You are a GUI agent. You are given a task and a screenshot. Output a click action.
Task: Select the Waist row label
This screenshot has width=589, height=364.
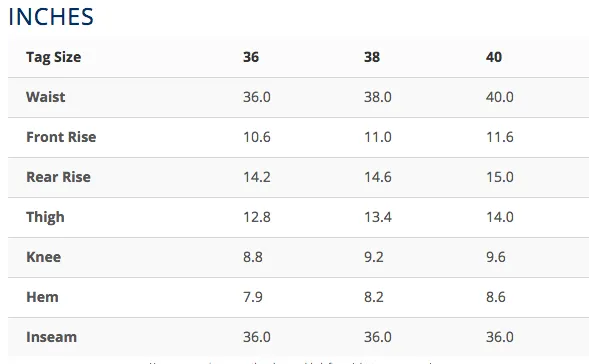pyautogui.click(x=45, y=97)
